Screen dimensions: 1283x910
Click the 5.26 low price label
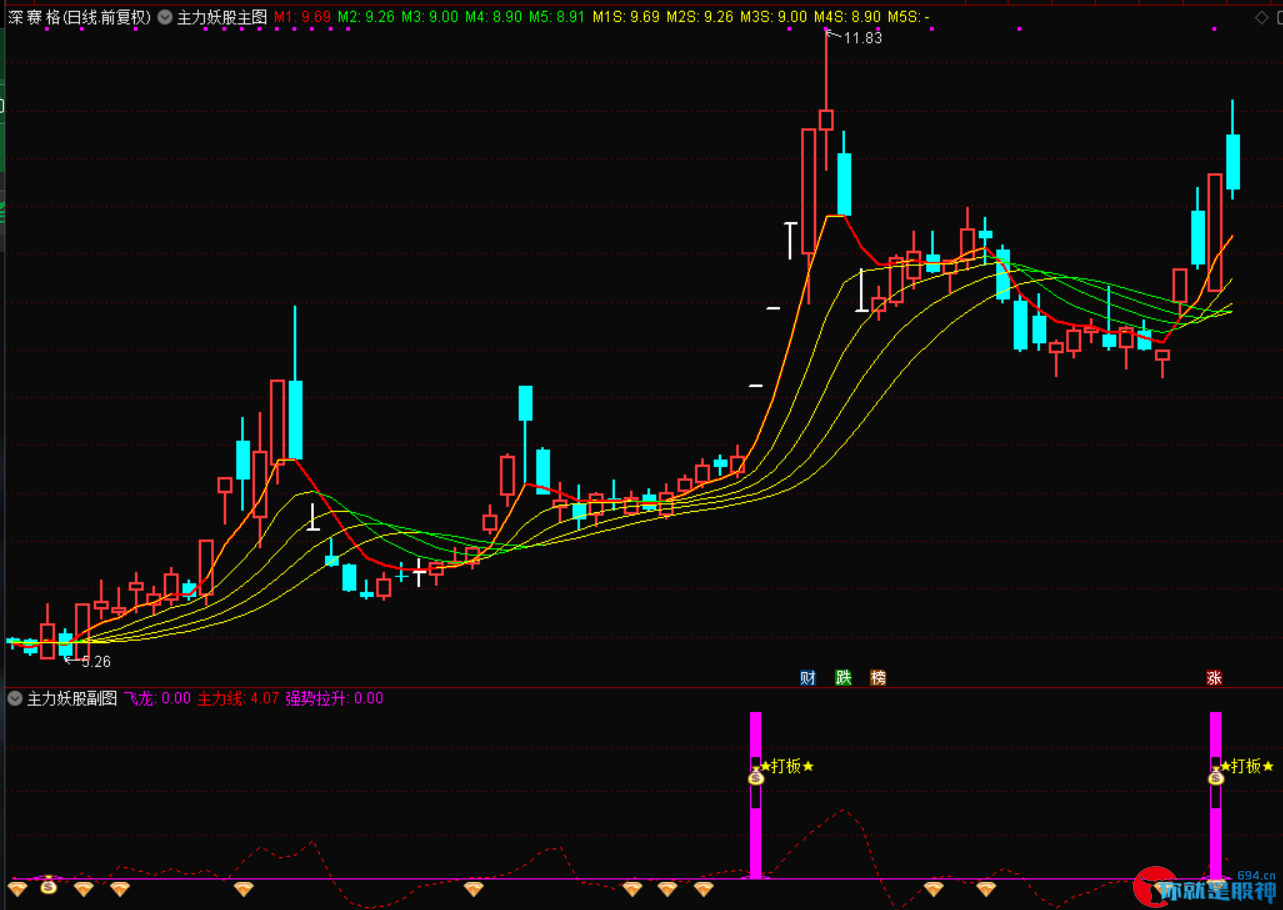[96, 662]
